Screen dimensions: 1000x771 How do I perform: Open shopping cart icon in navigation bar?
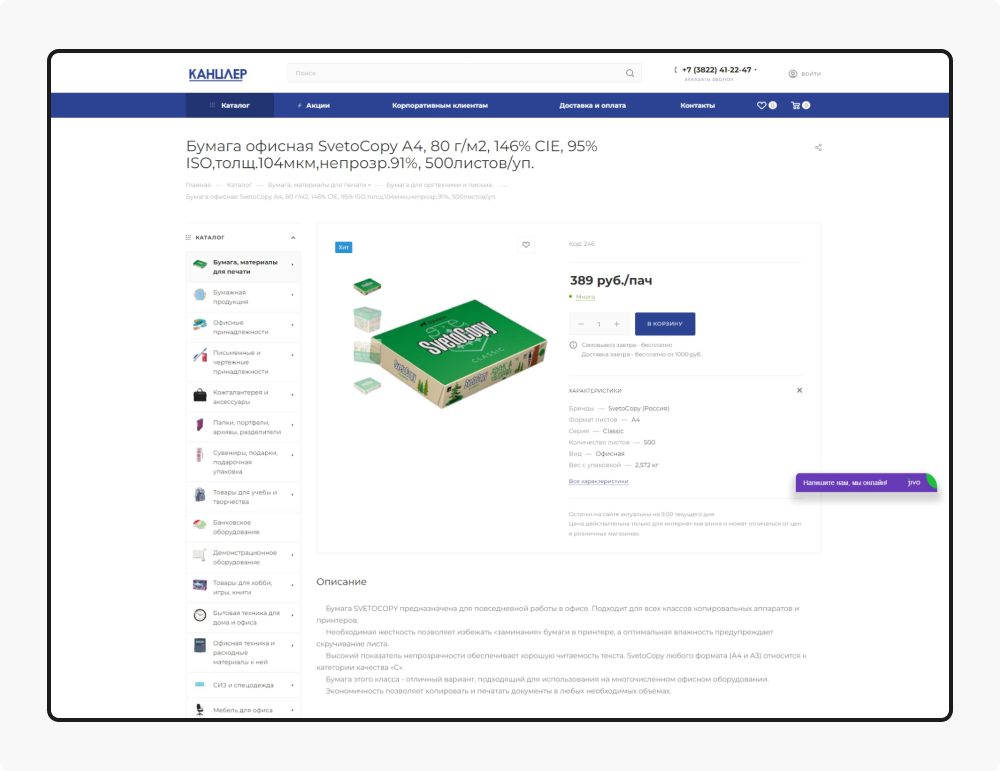coord(795,105)
